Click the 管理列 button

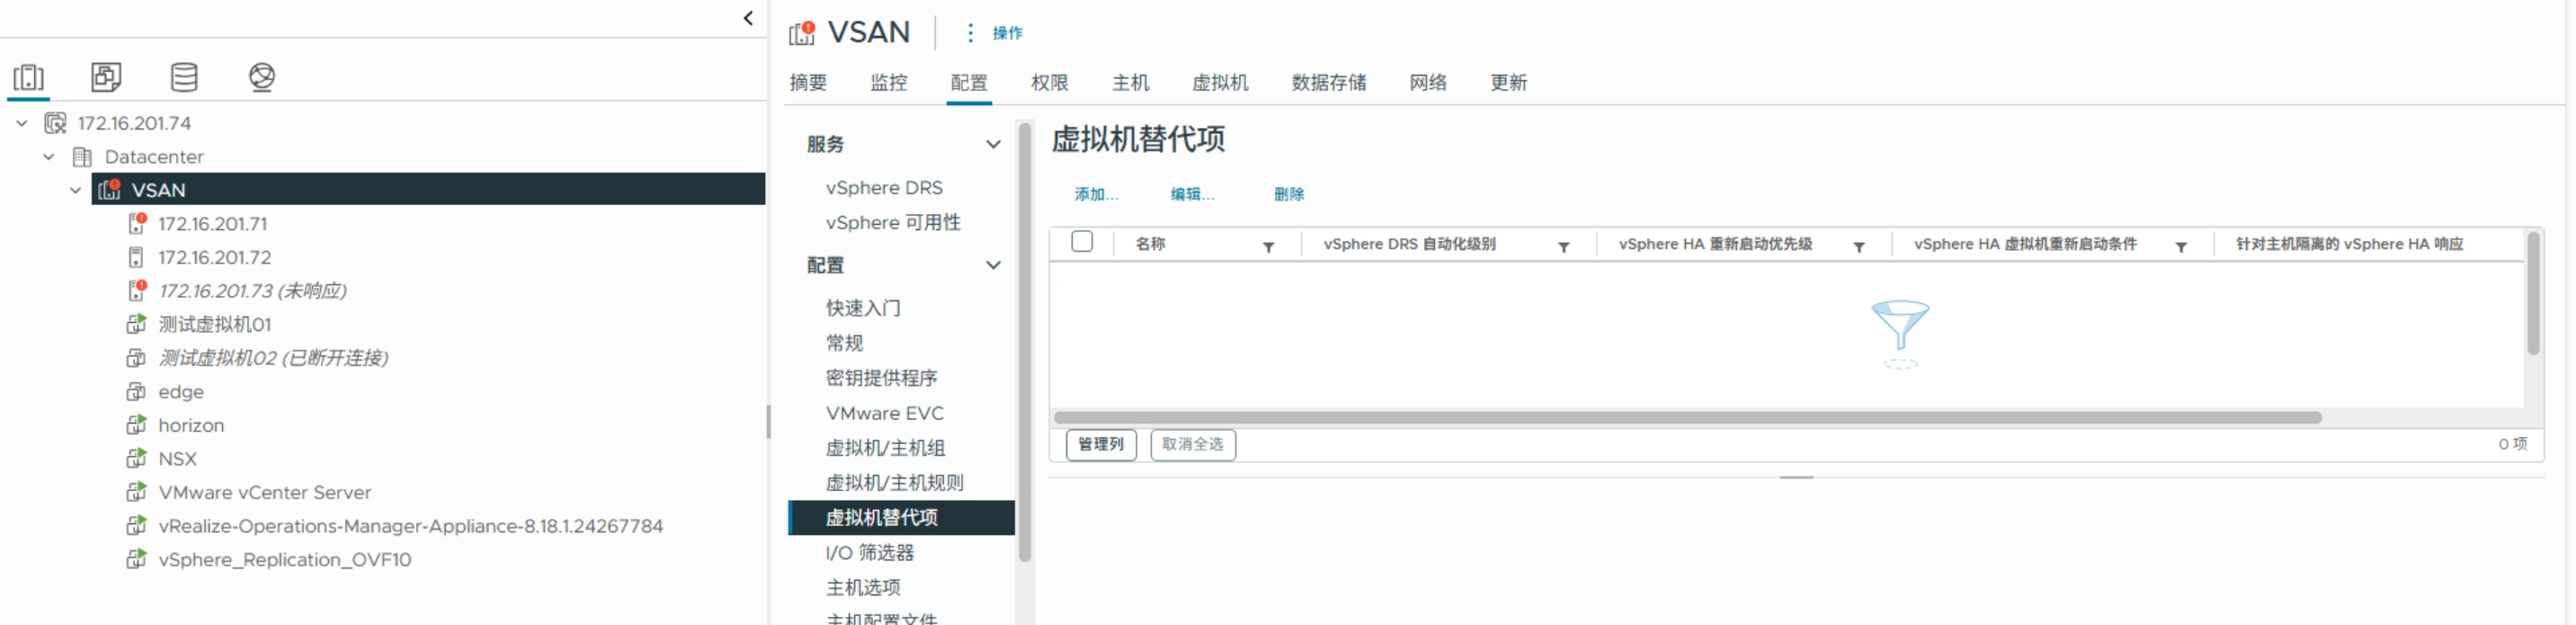1101,444
